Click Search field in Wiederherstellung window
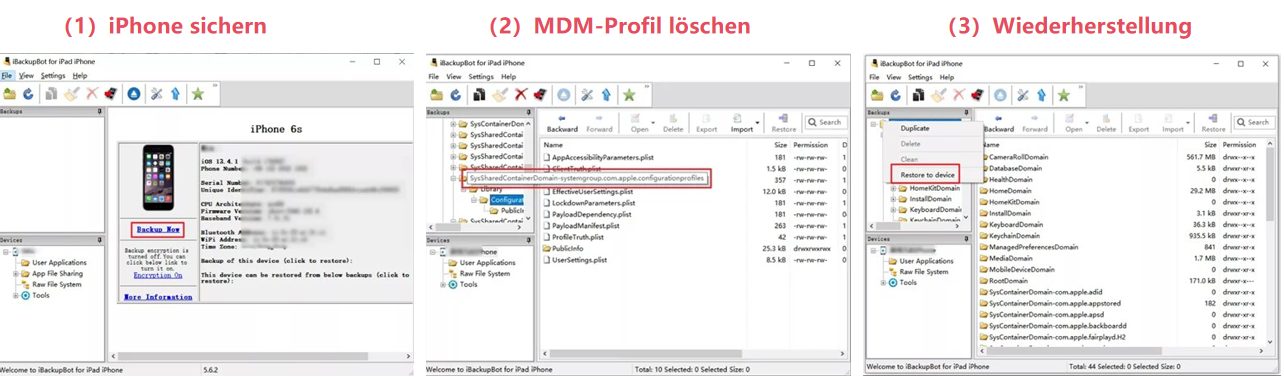Viewport: 1284px width, 377px height. (x=1253, y=122)
